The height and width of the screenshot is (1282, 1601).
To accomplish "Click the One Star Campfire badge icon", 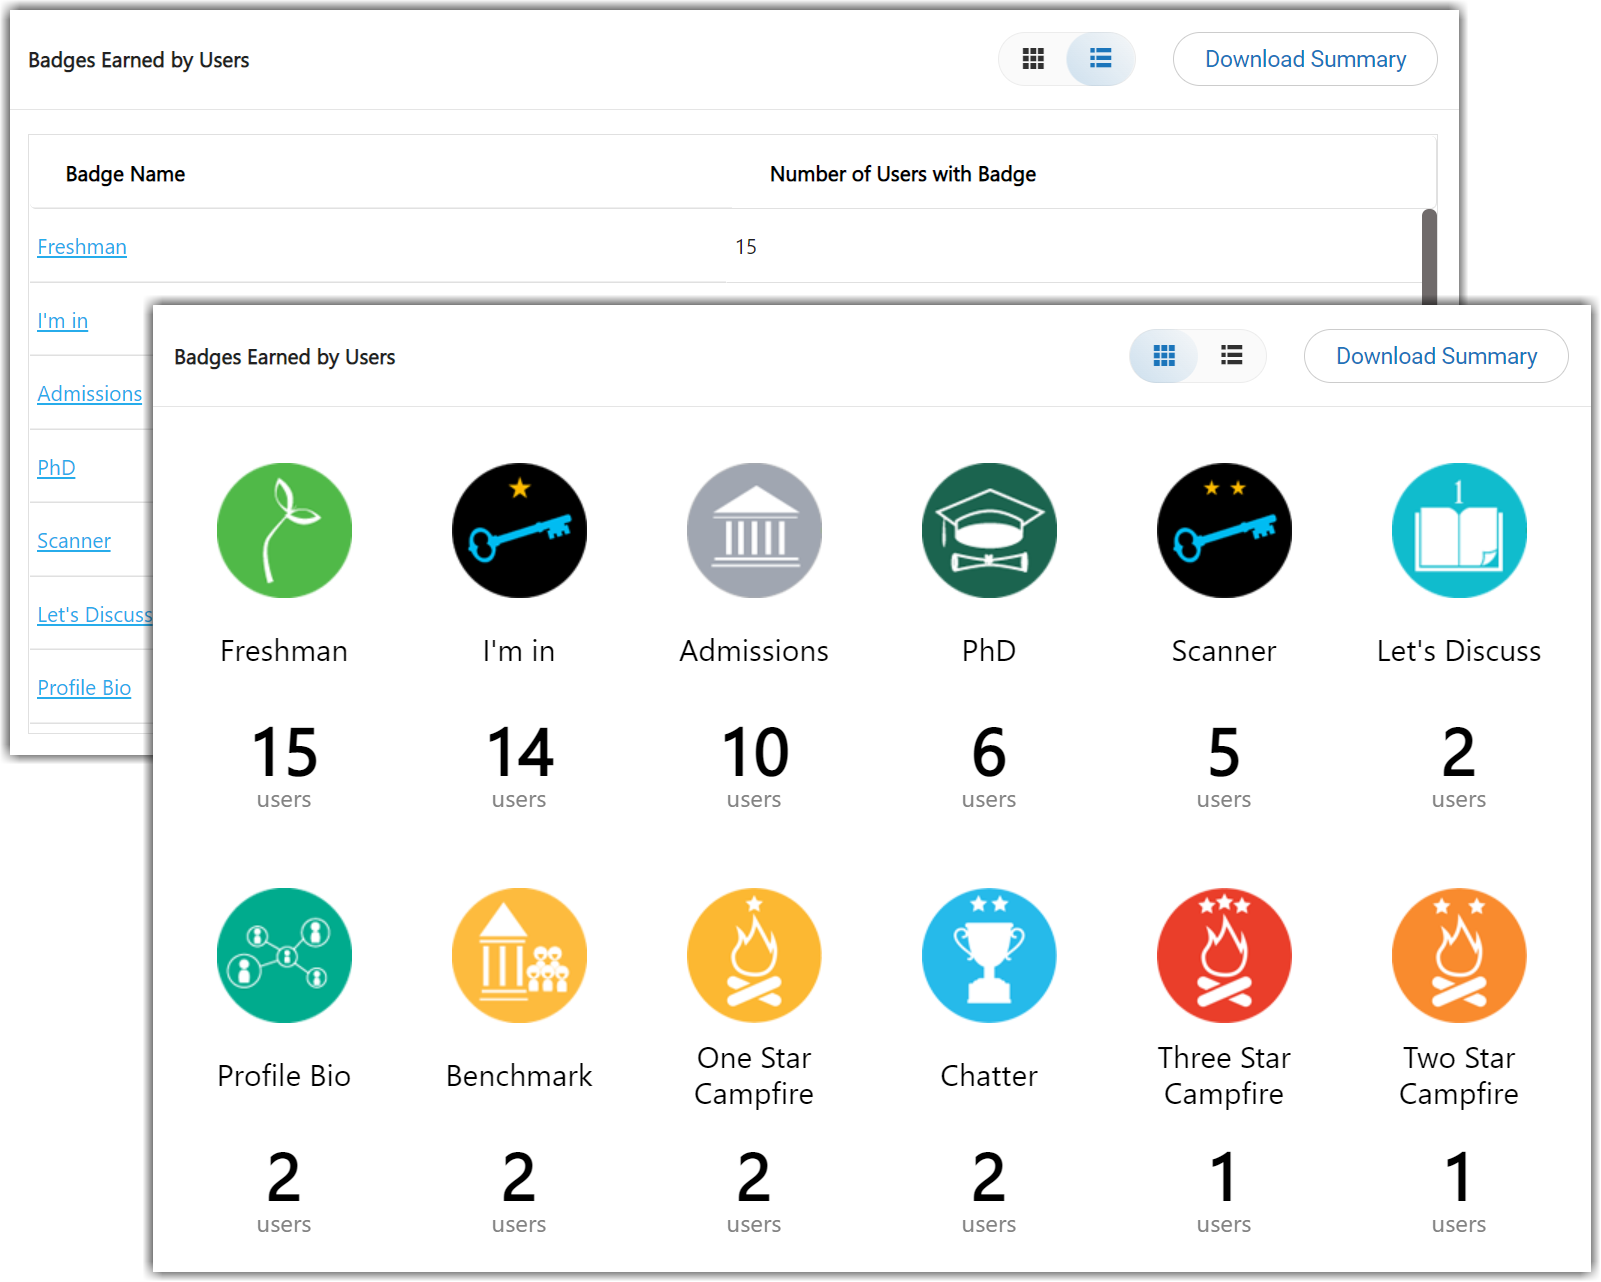I will [754, 955].
